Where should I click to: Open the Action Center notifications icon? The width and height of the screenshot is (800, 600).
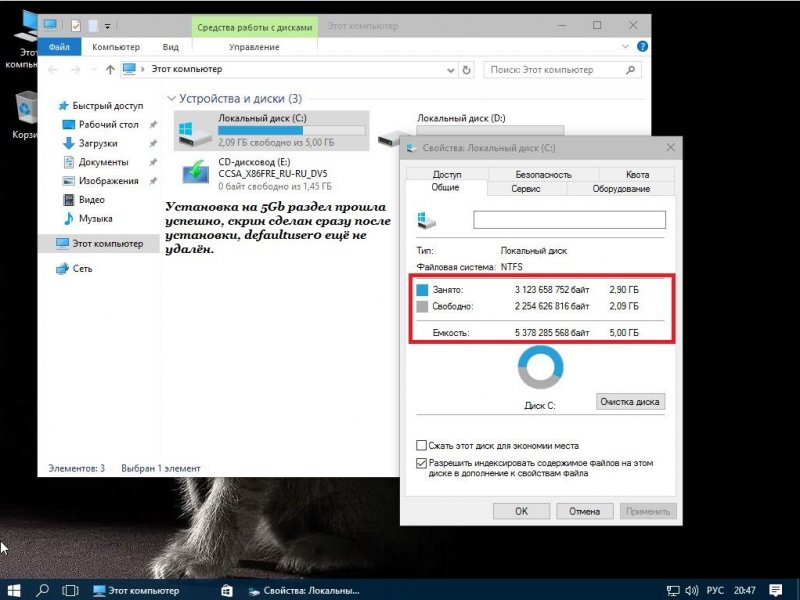tap(775, 590)
